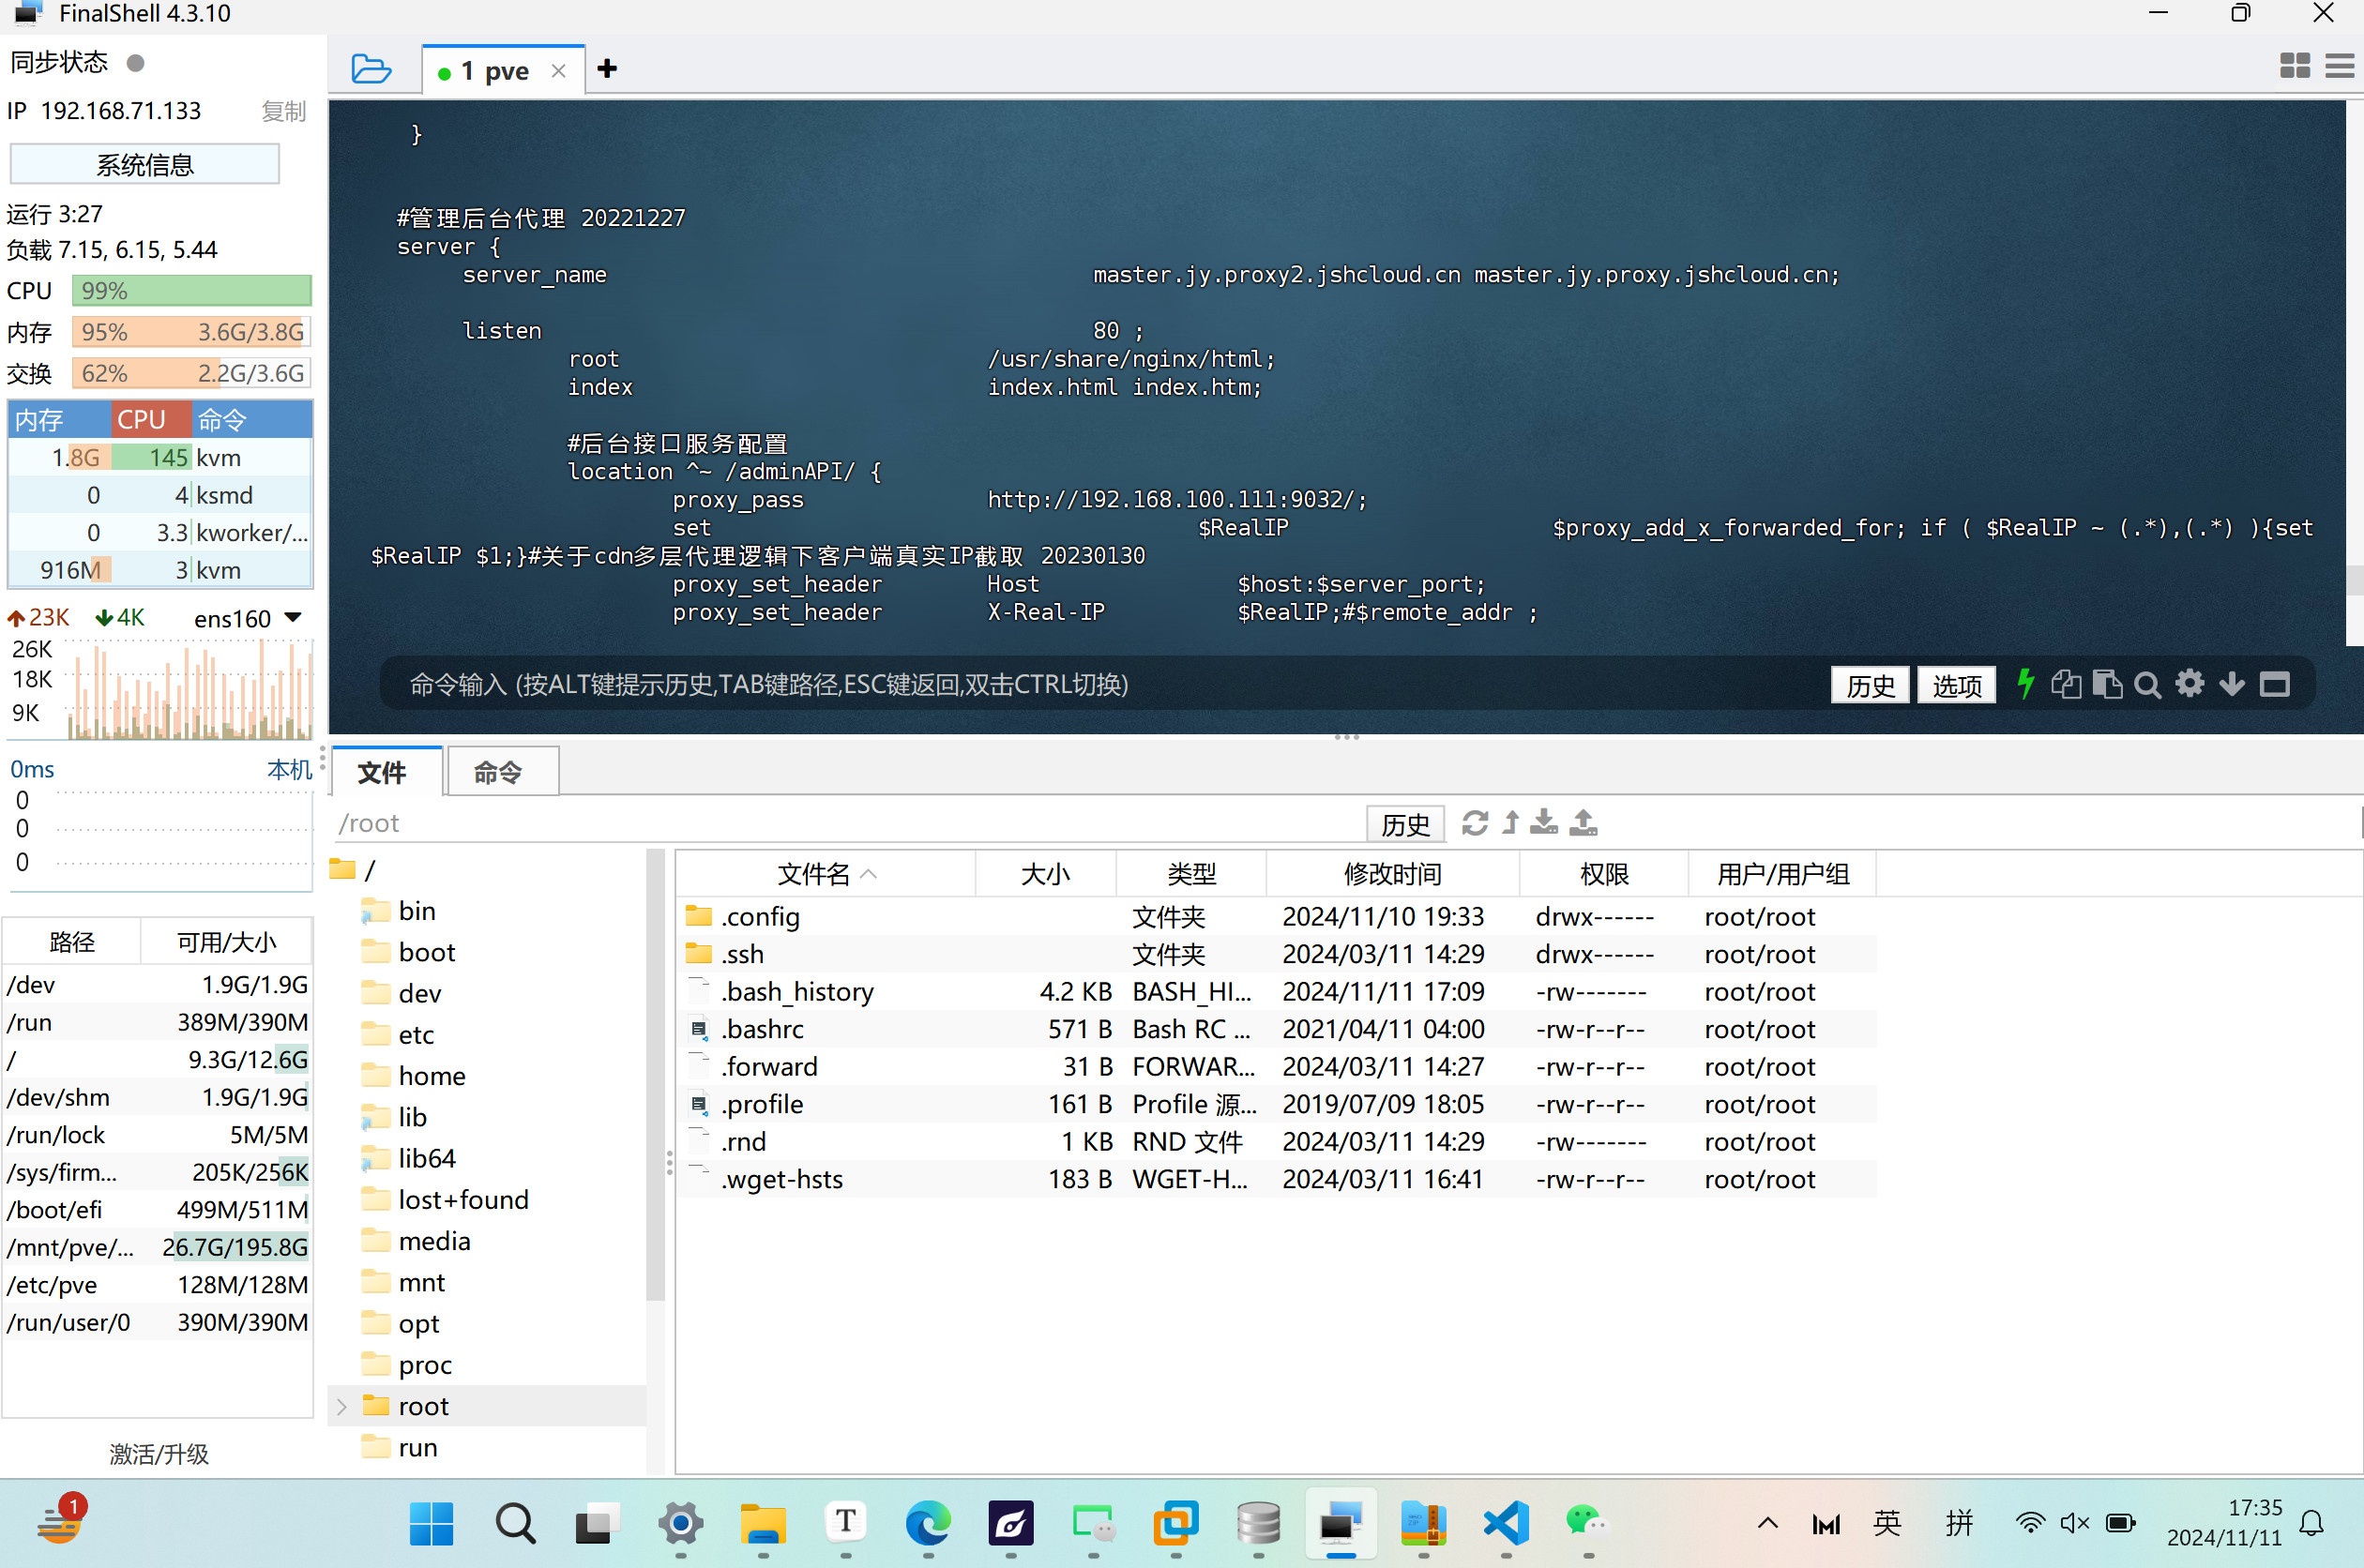Open Windows Start menu
Viewport: 2364px width, 1568px height.
pyautogui.click(x=431, y=1523)
